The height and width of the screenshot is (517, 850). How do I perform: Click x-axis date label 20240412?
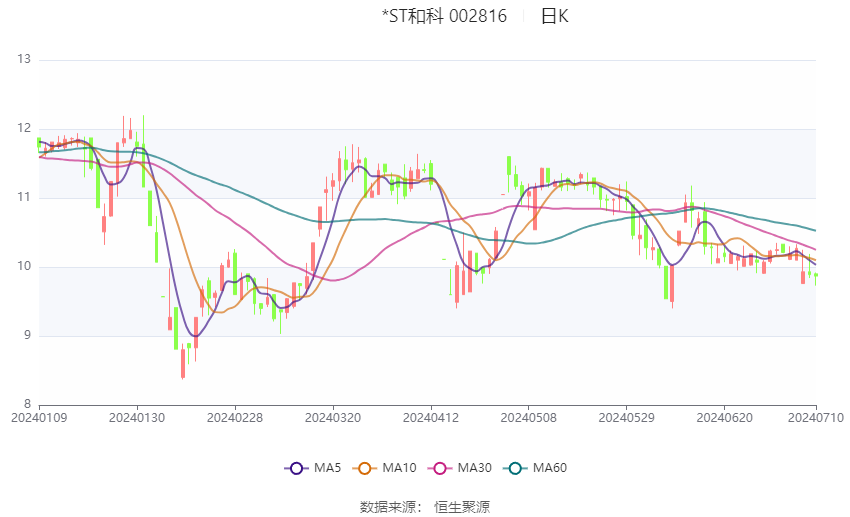coord(431,418)
